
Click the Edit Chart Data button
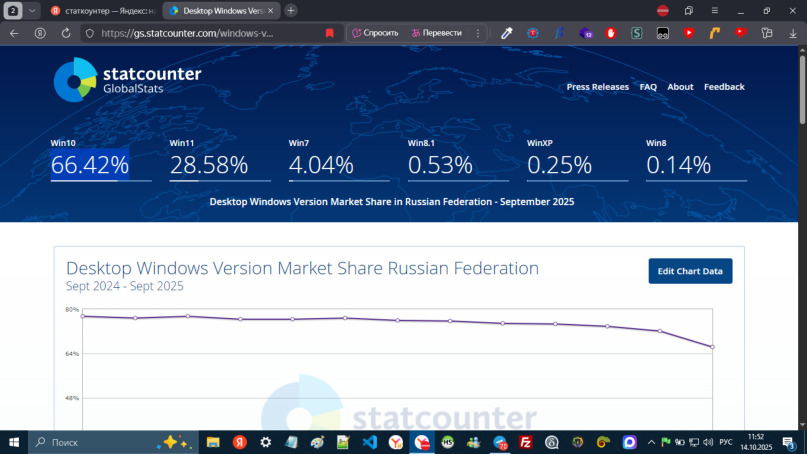click(690, 271)
